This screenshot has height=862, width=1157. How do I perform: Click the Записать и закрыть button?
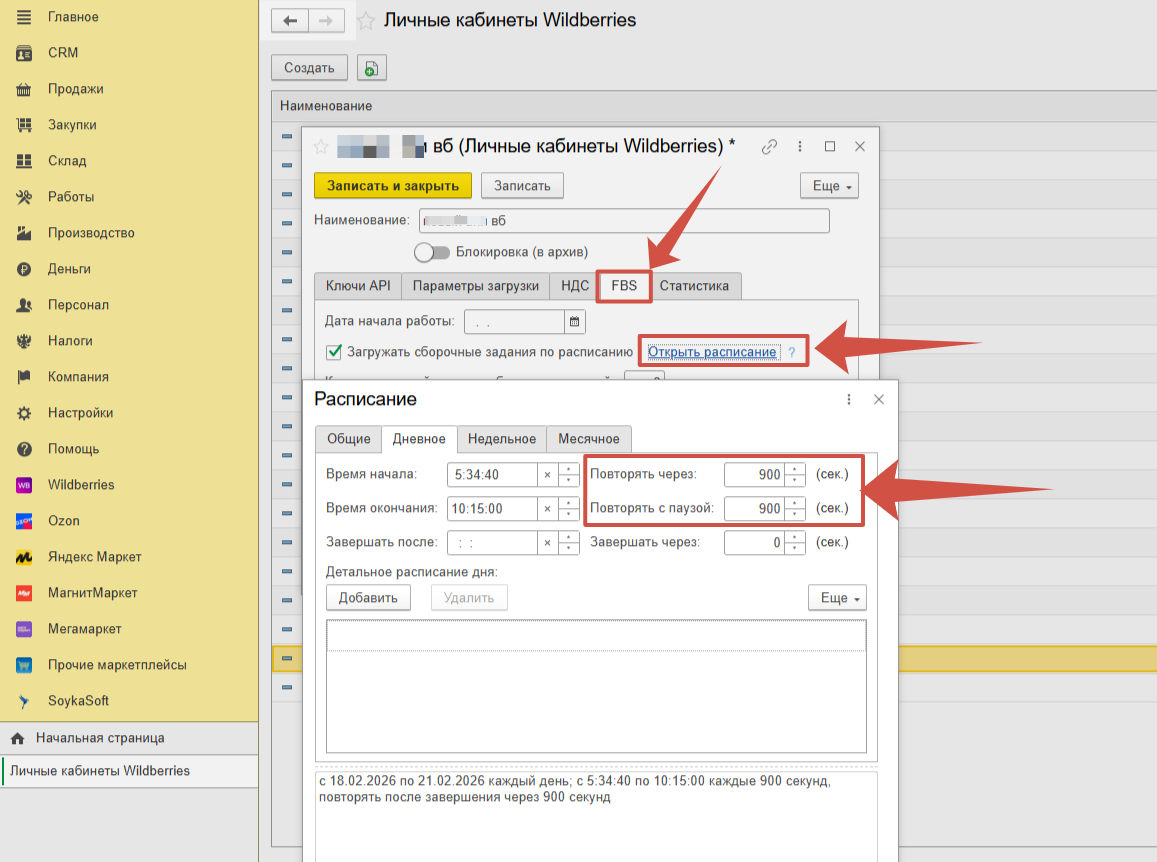tap(392, 186)
